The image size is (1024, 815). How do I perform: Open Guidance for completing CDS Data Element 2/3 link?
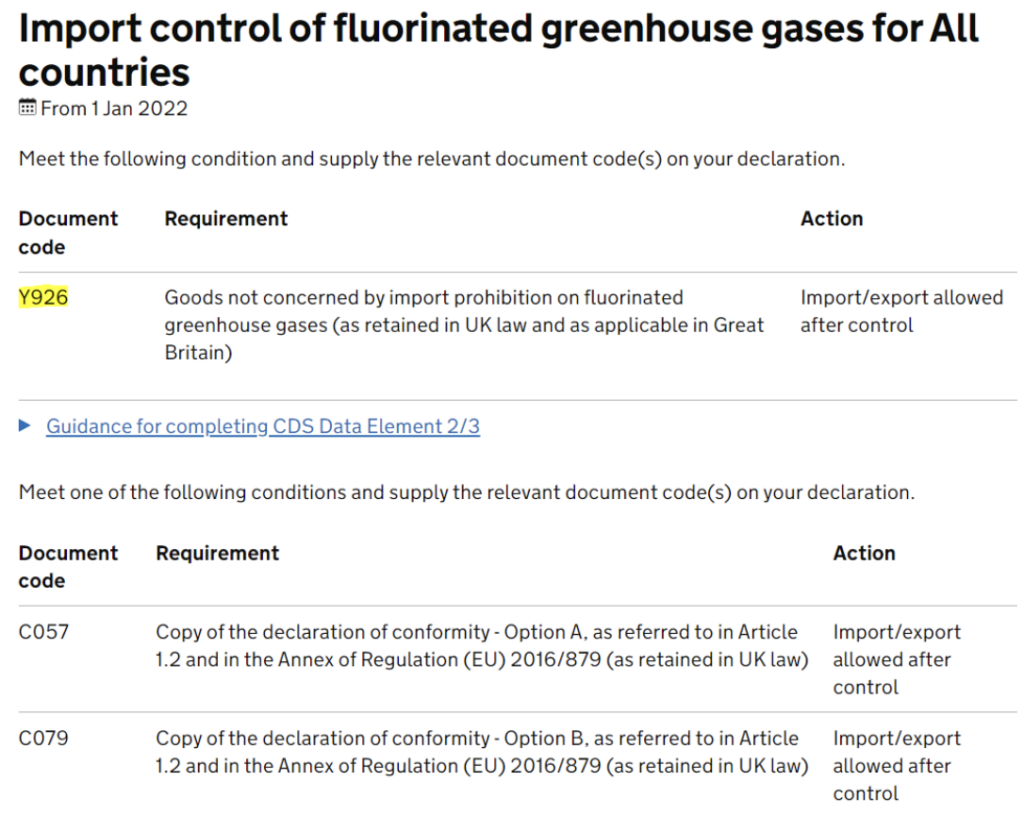(263, 426)
